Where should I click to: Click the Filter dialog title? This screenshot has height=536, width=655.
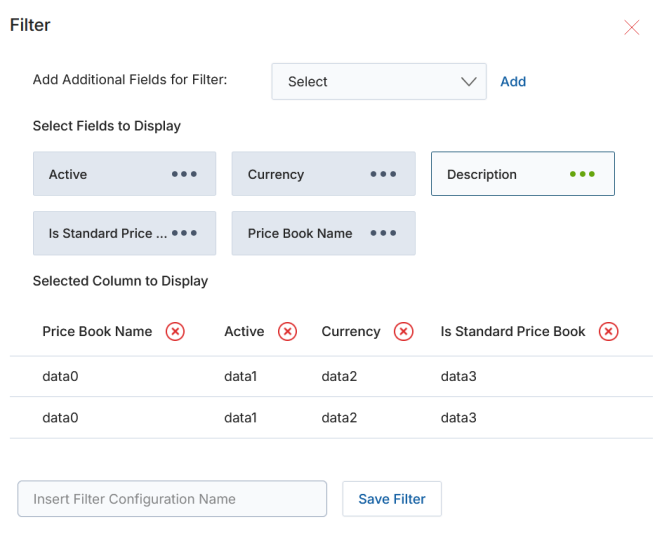point(30,25)
